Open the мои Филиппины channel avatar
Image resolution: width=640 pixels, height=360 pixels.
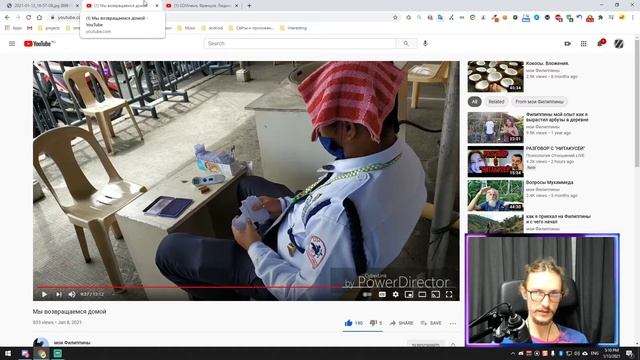point(41,343)
